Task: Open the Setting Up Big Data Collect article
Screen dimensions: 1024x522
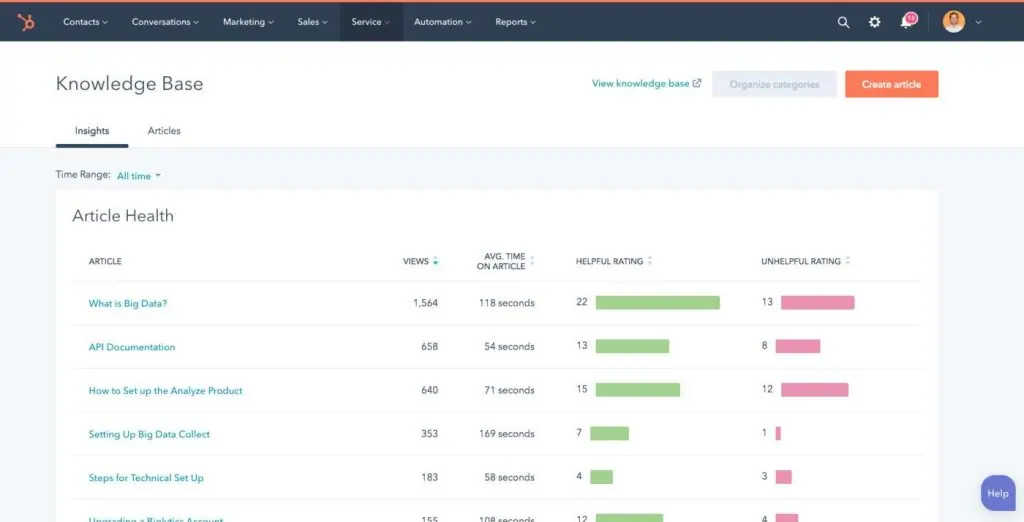Action: 150,434
